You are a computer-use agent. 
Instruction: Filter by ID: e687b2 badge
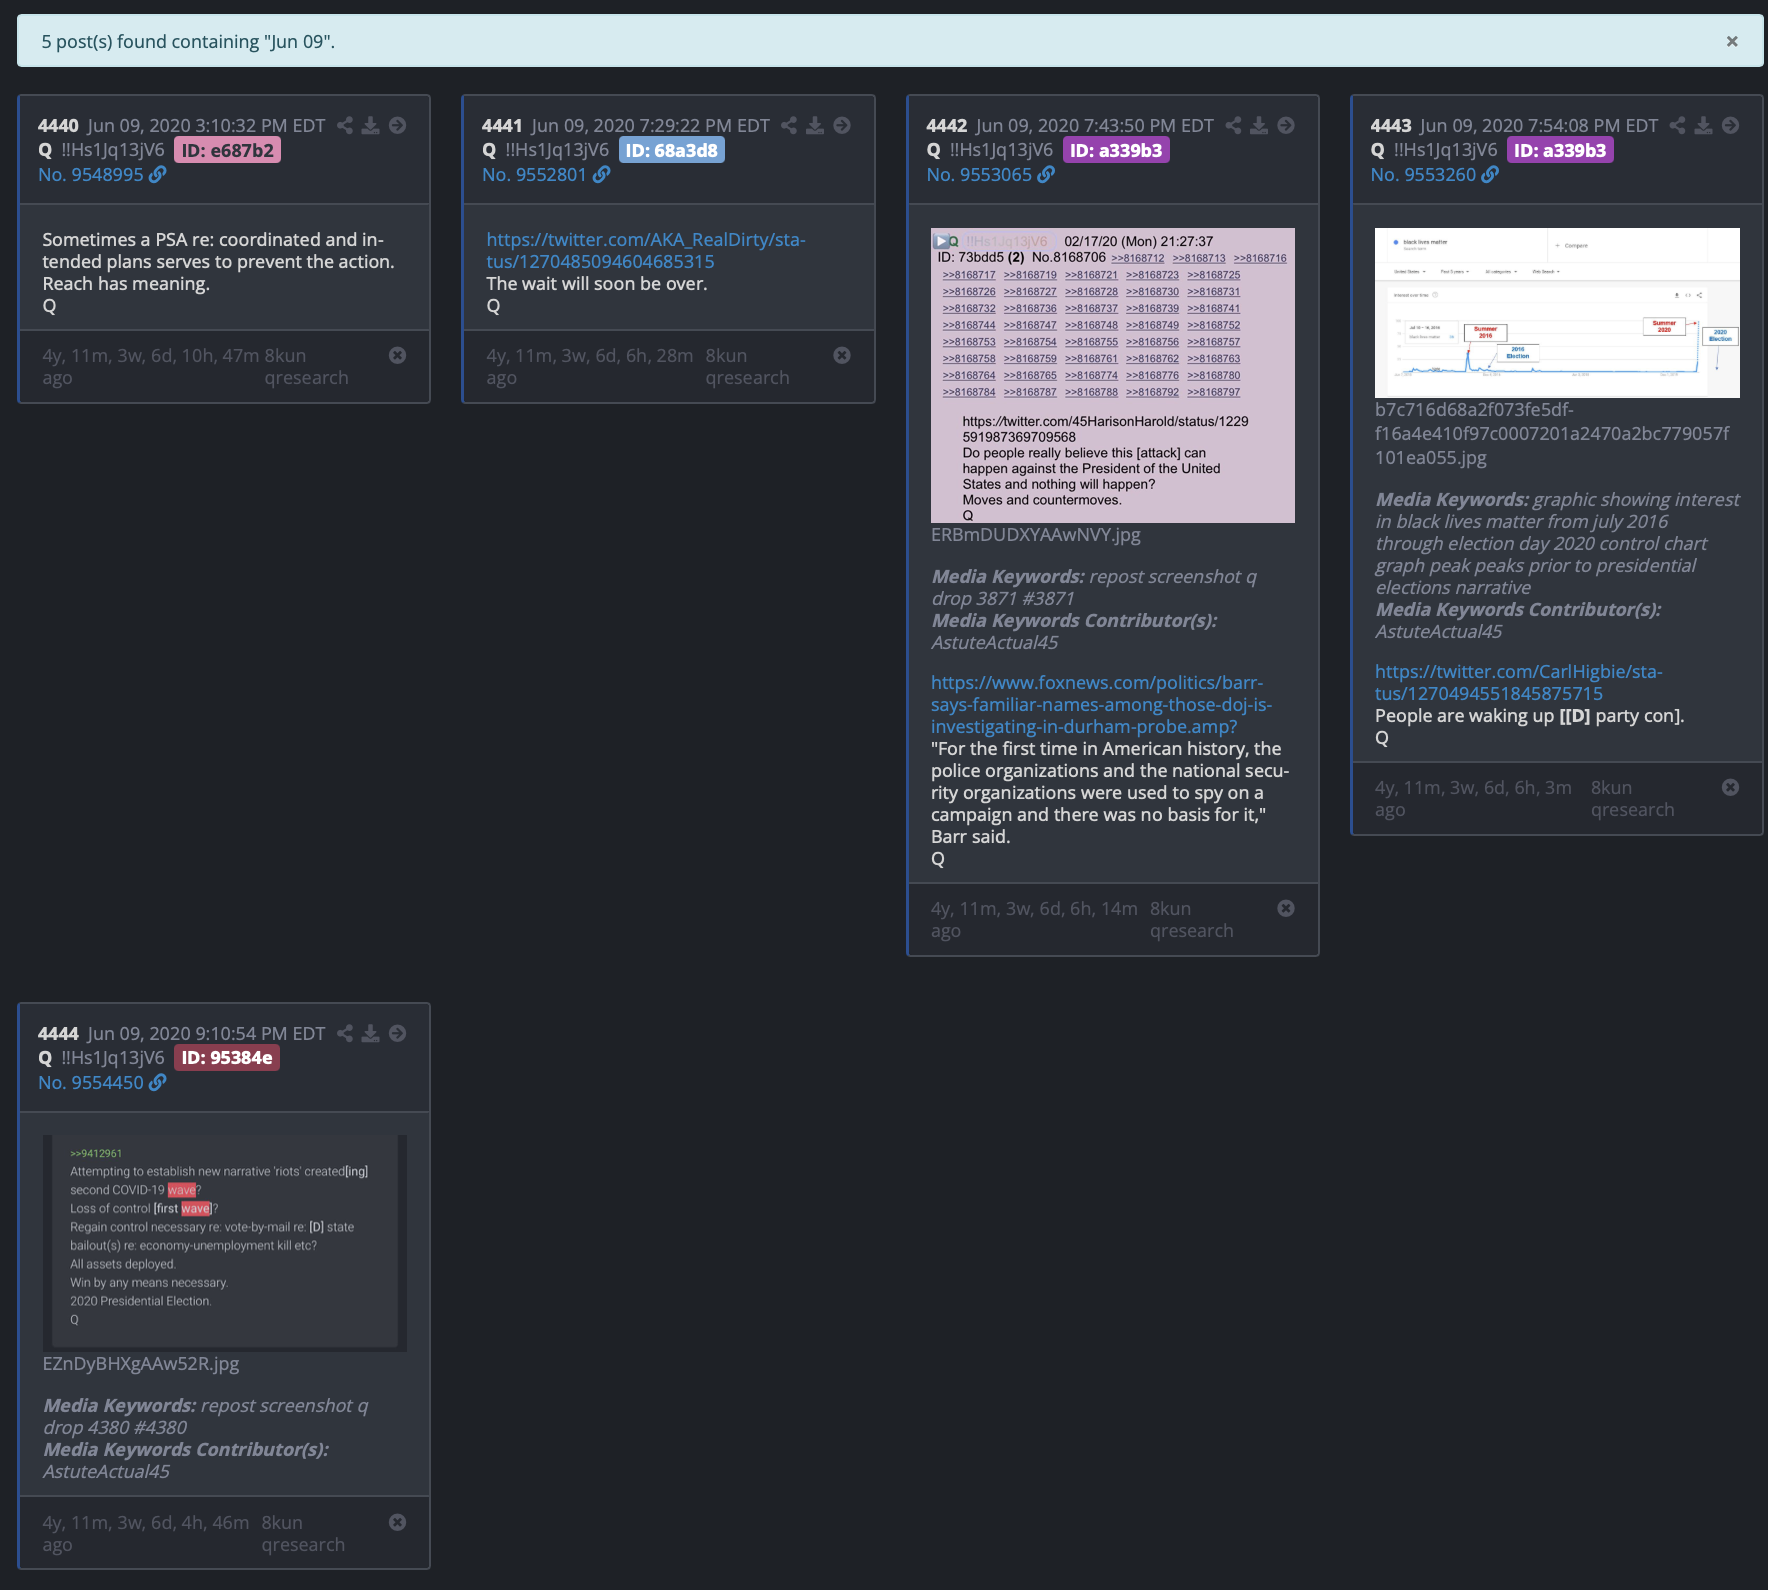click(x=227, y=150)
